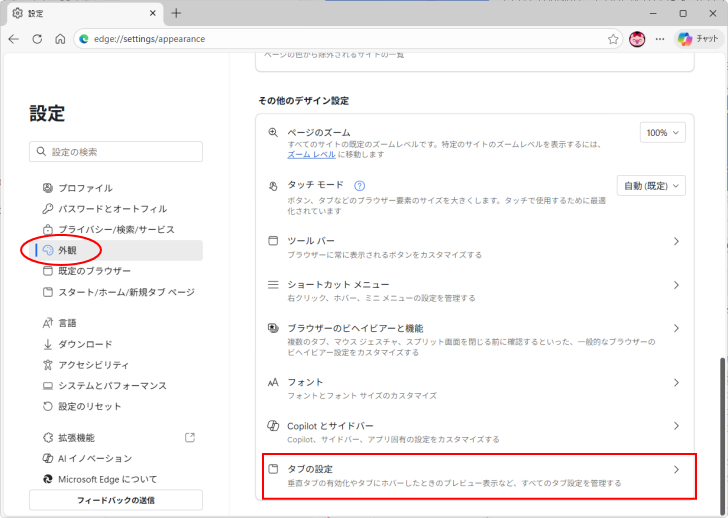Click the プロファイル person icon in sidebar
Image resolution: width=728 pixels, height=518 pixels.
[48, 188]
